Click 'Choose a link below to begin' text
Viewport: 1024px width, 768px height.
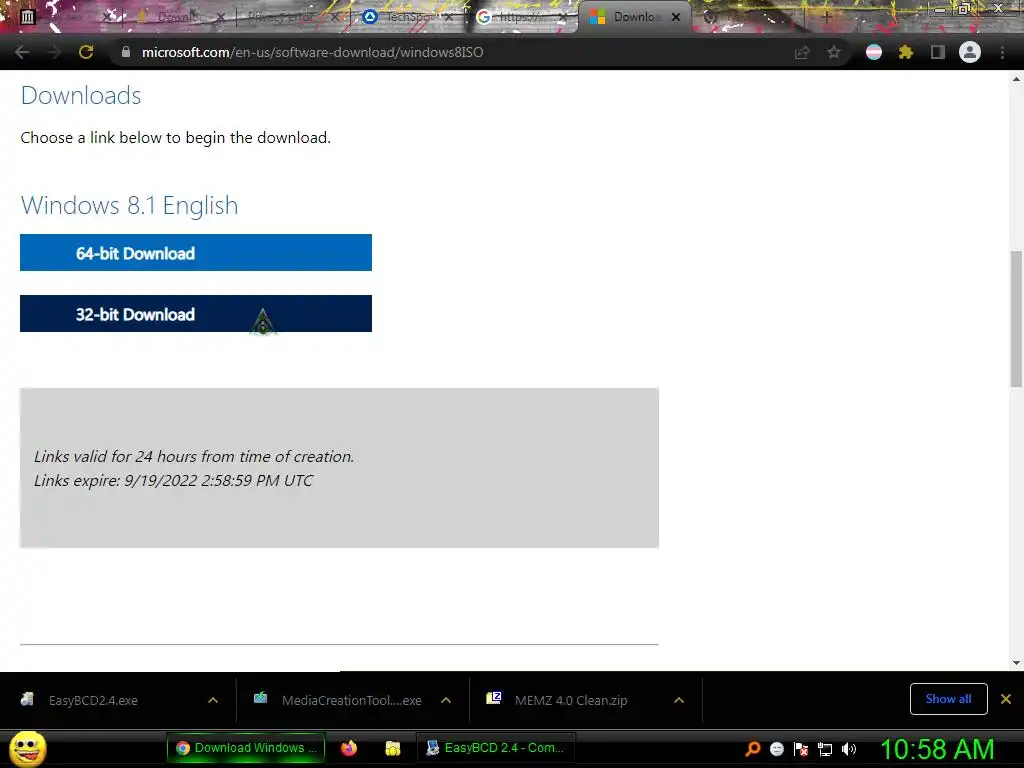(176, 138)
